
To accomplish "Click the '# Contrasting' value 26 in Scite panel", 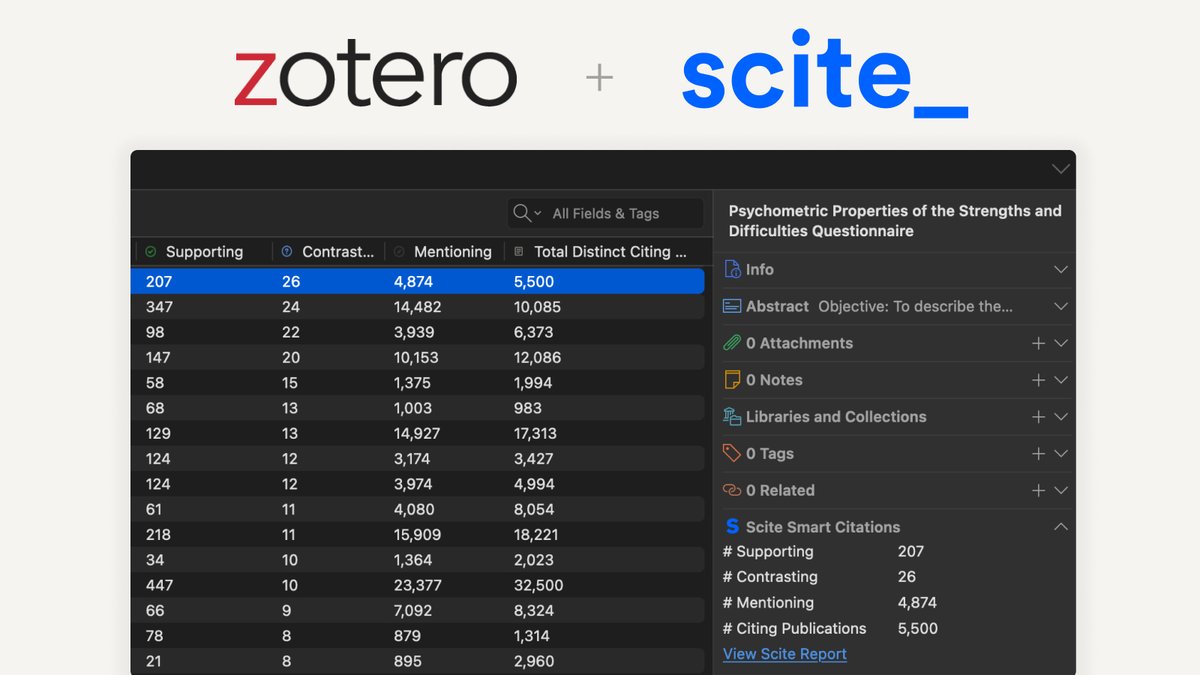I will point(907,577).
